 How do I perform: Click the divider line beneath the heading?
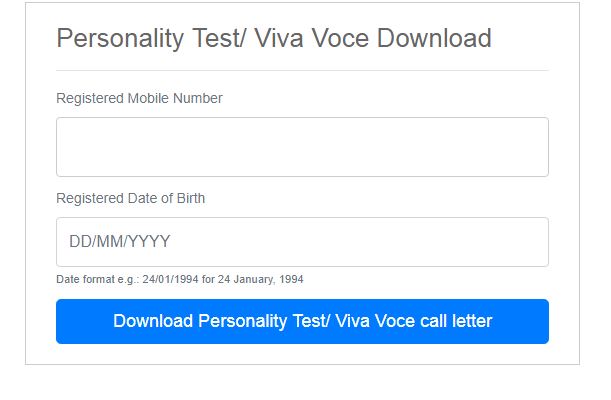pos(302,70)
